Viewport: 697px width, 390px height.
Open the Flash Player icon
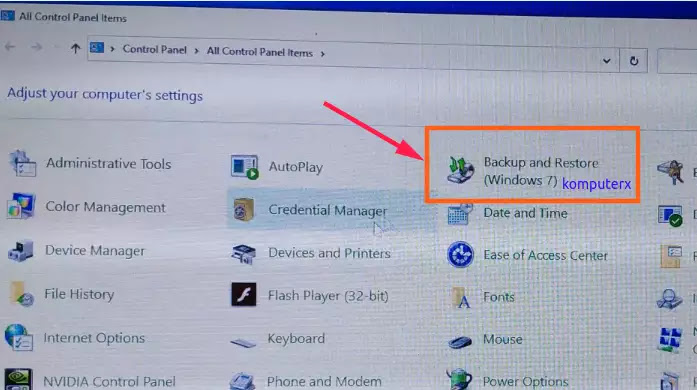[x=244, y=294]
